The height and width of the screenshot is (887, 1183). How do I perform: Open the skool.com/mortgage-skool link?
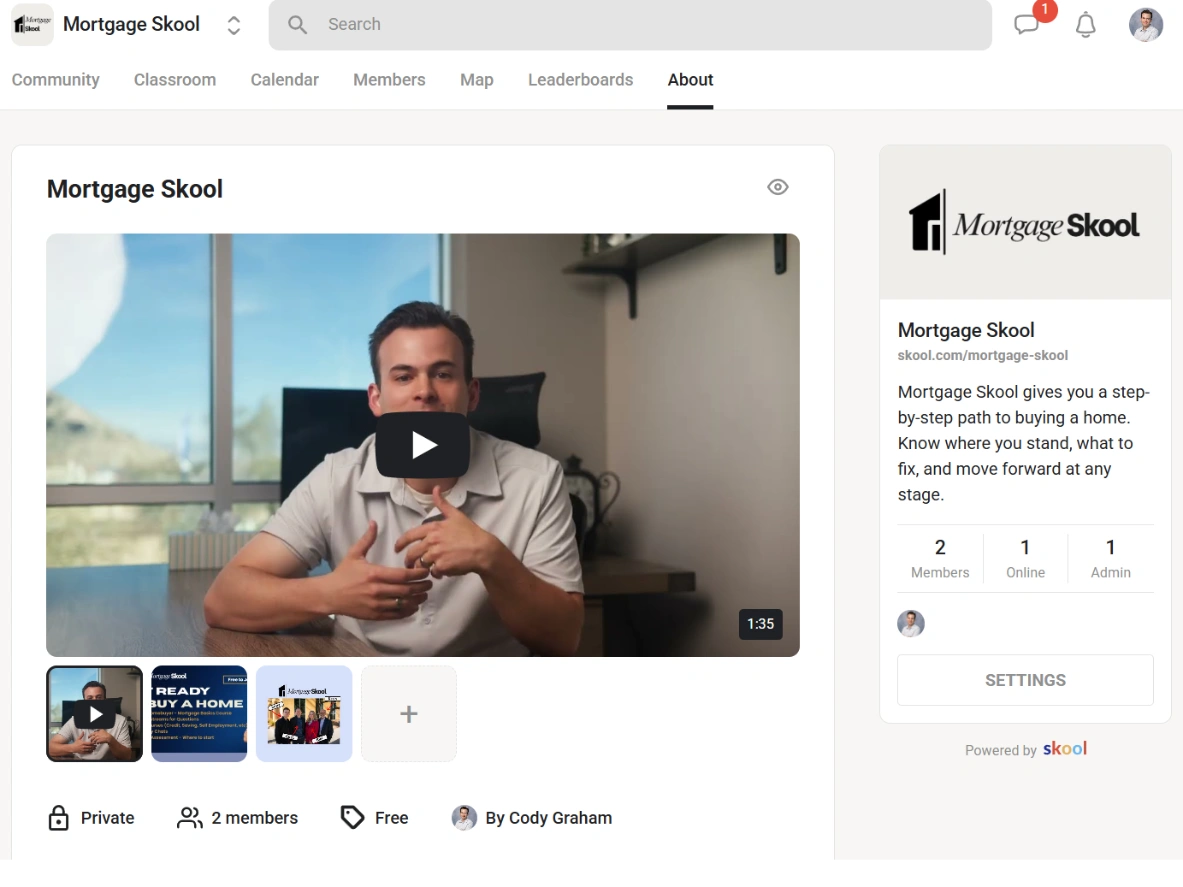click(x=982, y=355)
